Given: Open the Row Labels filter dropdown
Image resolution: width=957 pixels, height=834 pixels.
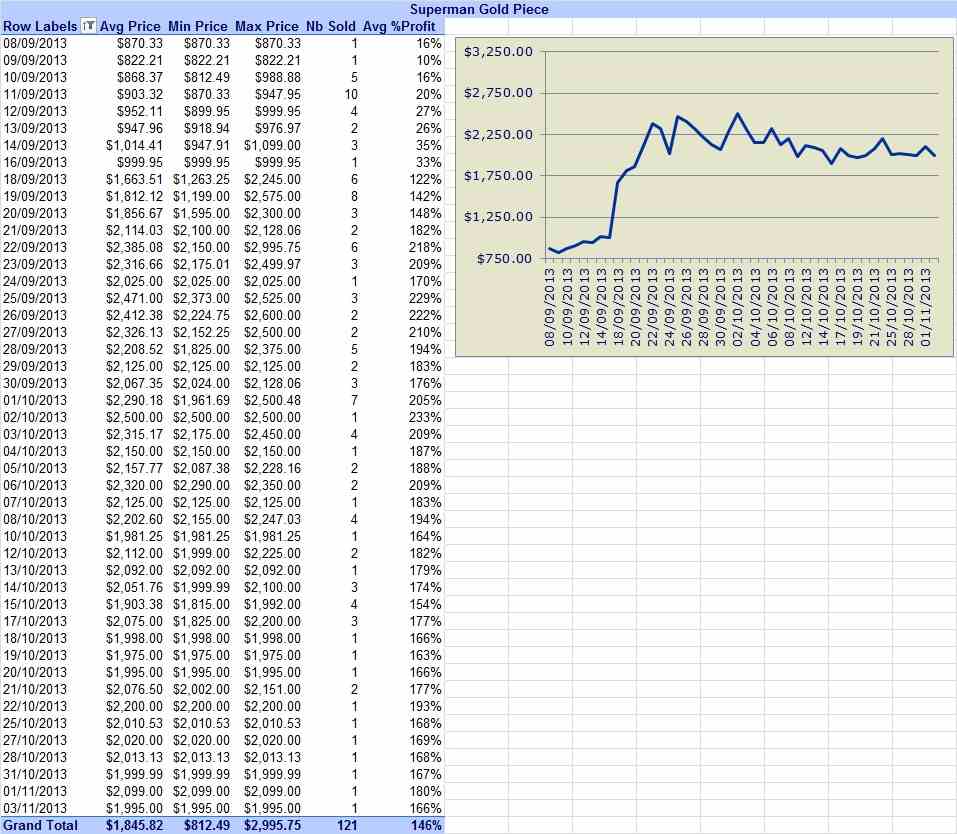Looking at the screenshot, I should pos(89,26).
